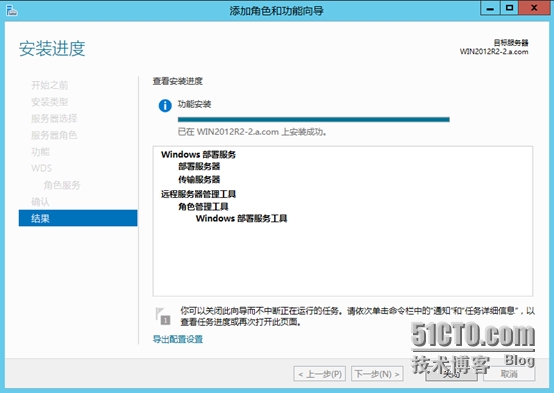Screen dimensions: 554x393
Task: Click the 功能安装 label
Action: pos(194,104)
